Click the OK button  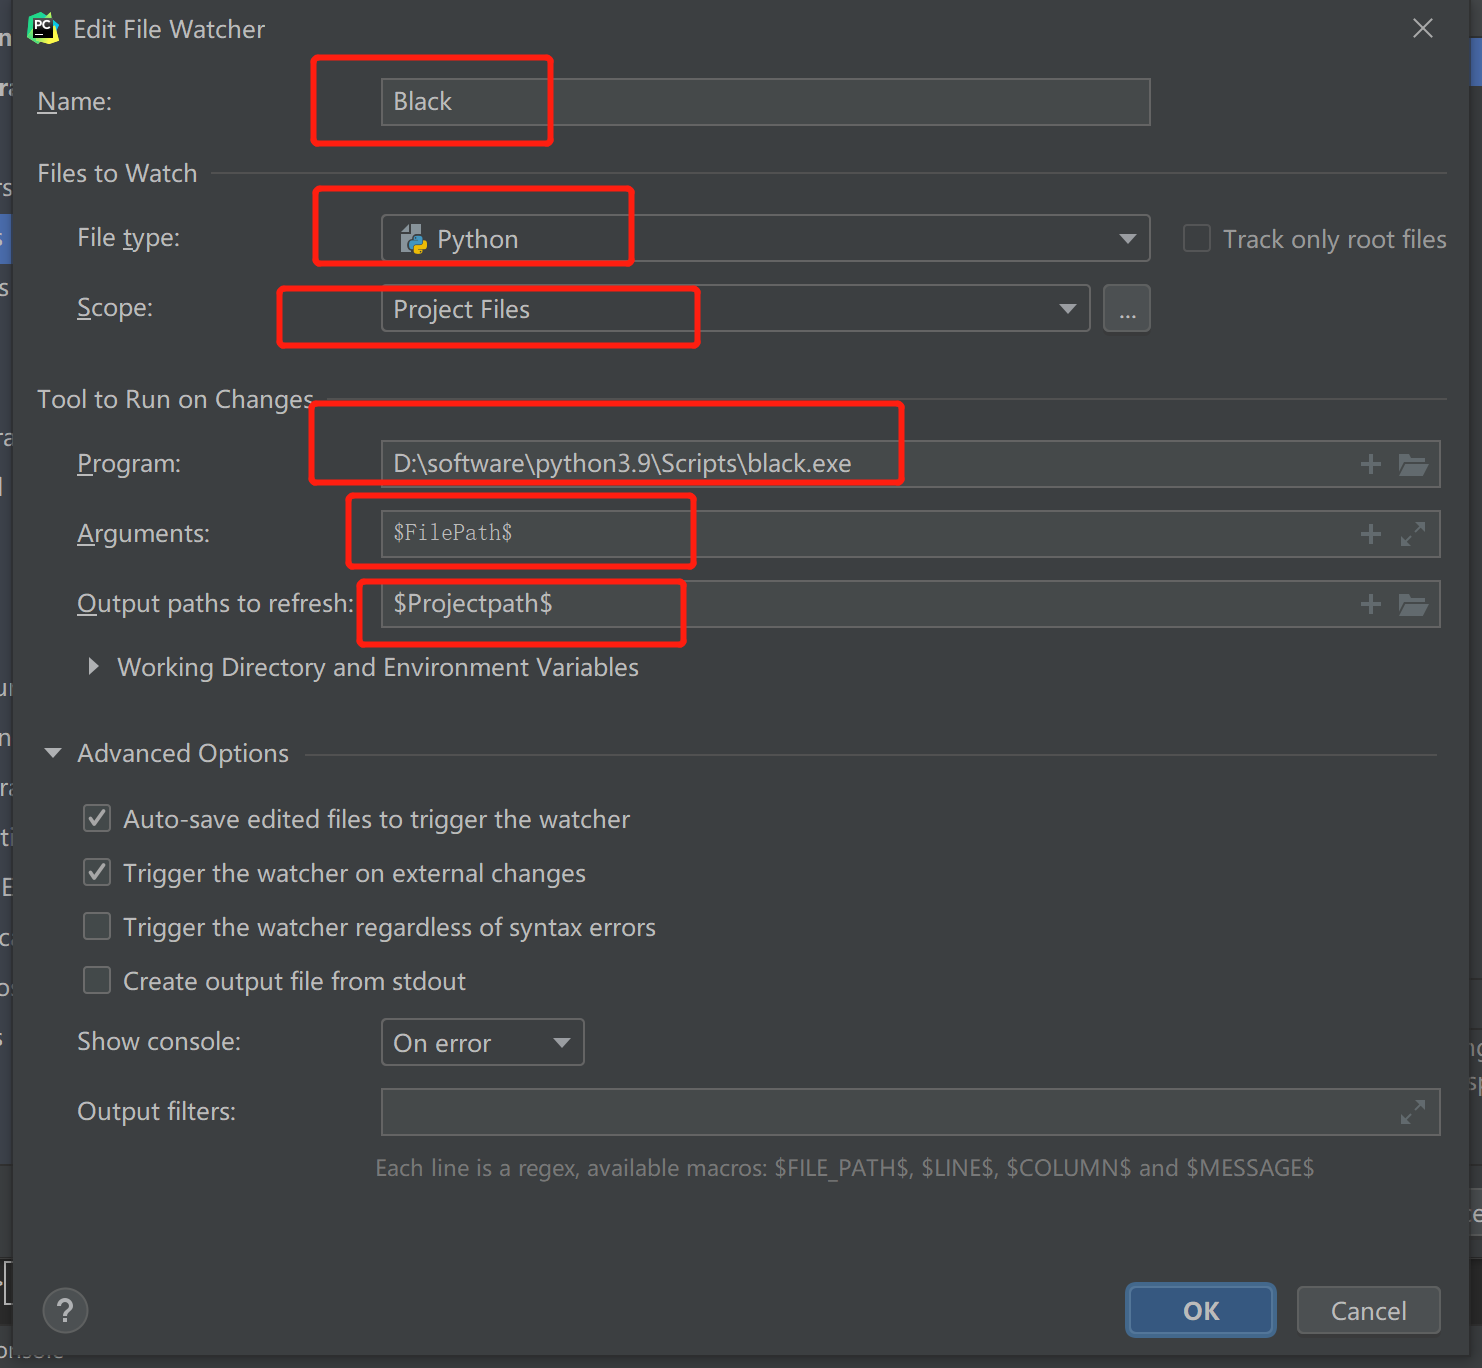click(x=1201, y=1311)
